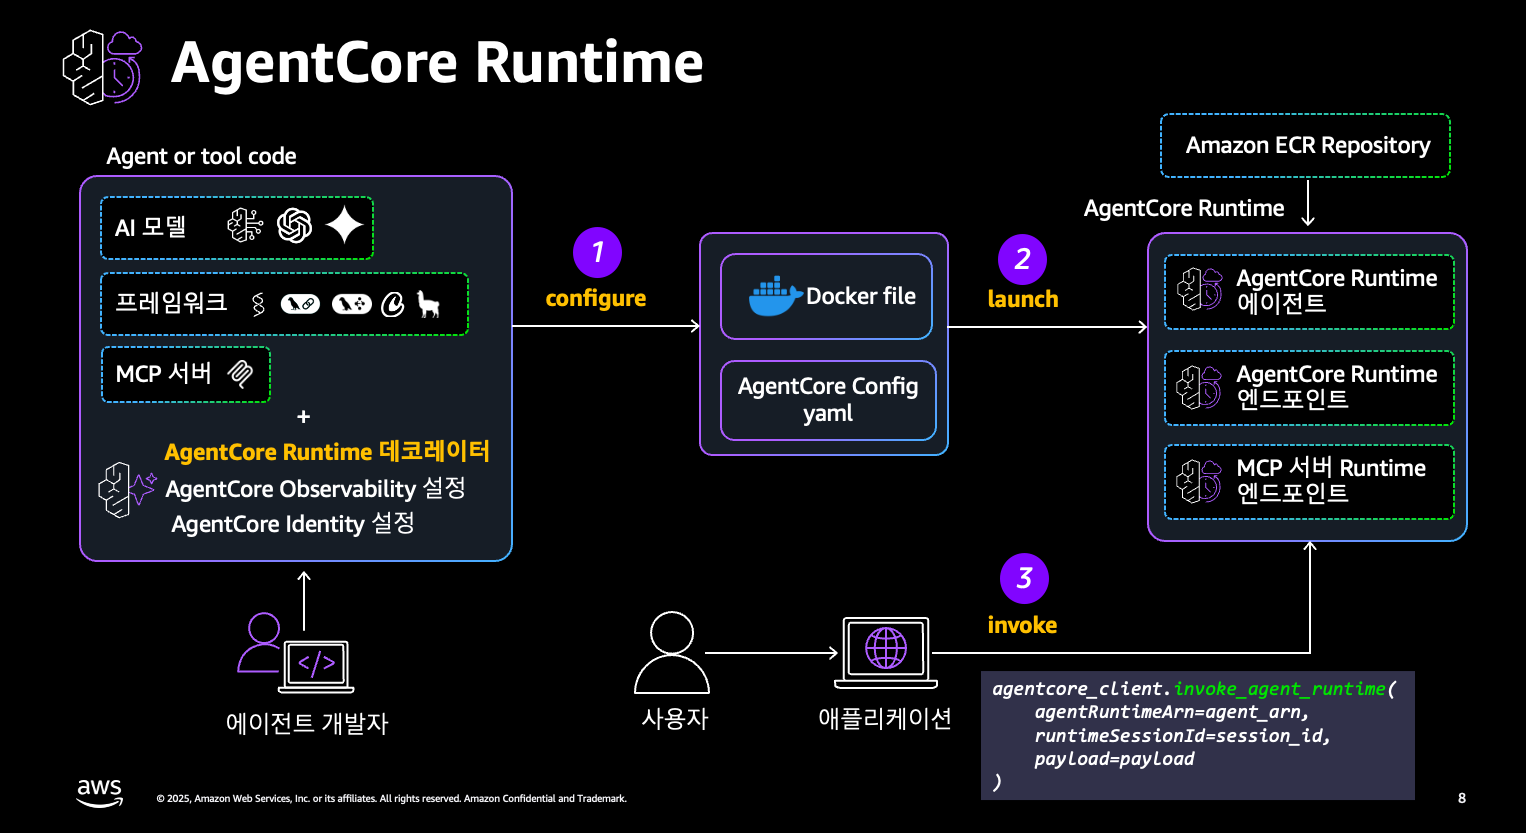Click the AgentCore Runtime logo beside the slide title
Screen dimensions: 1526x833
pos(102,66)
